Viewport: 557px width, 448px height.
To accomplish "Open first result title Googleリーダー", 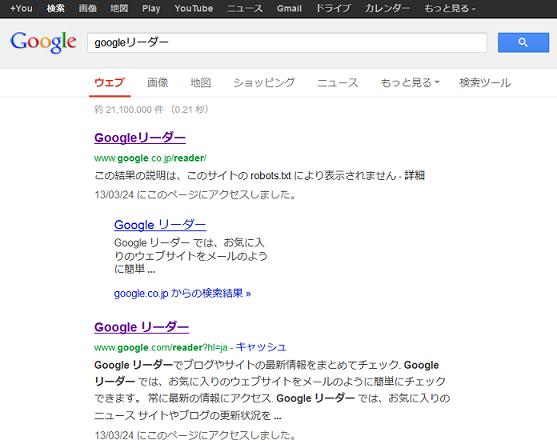I will (140, 138).
